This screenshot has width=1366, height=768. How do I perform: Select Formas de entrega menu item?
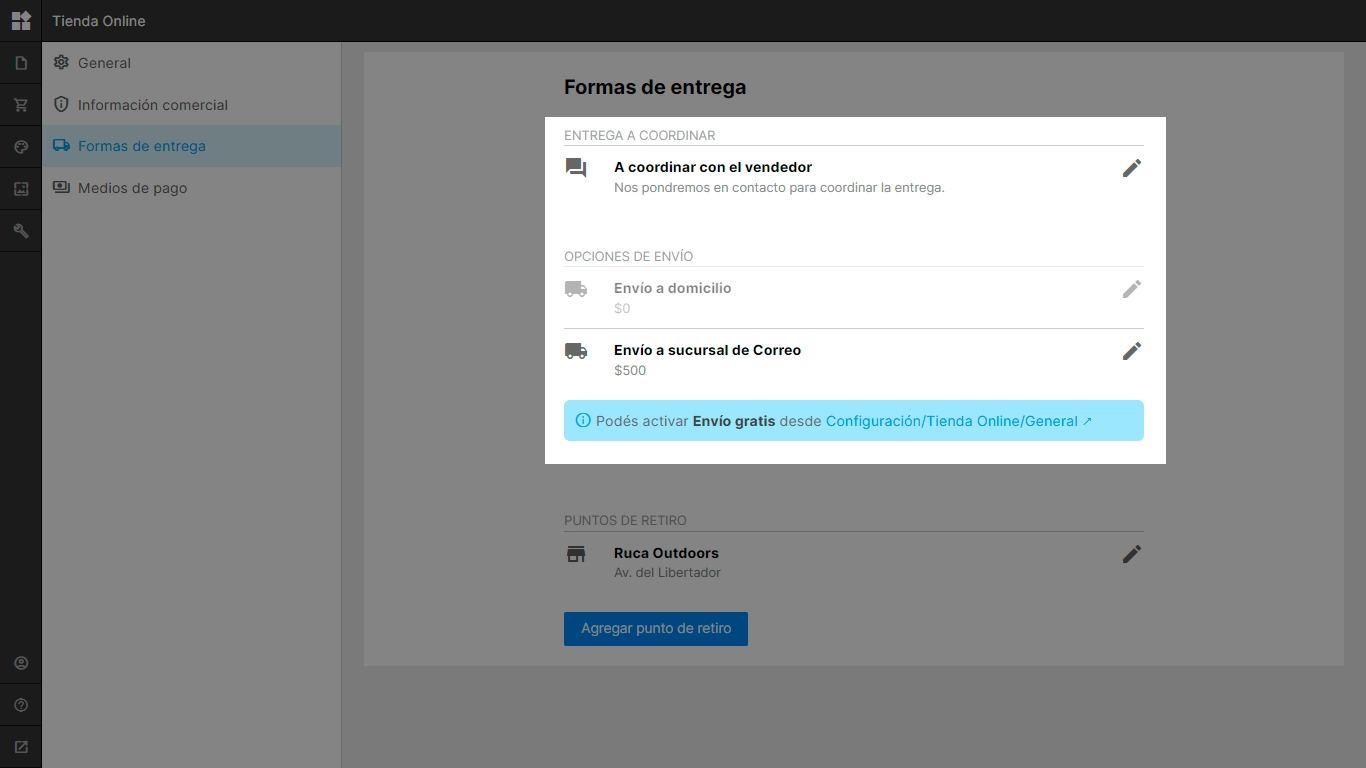191,146
